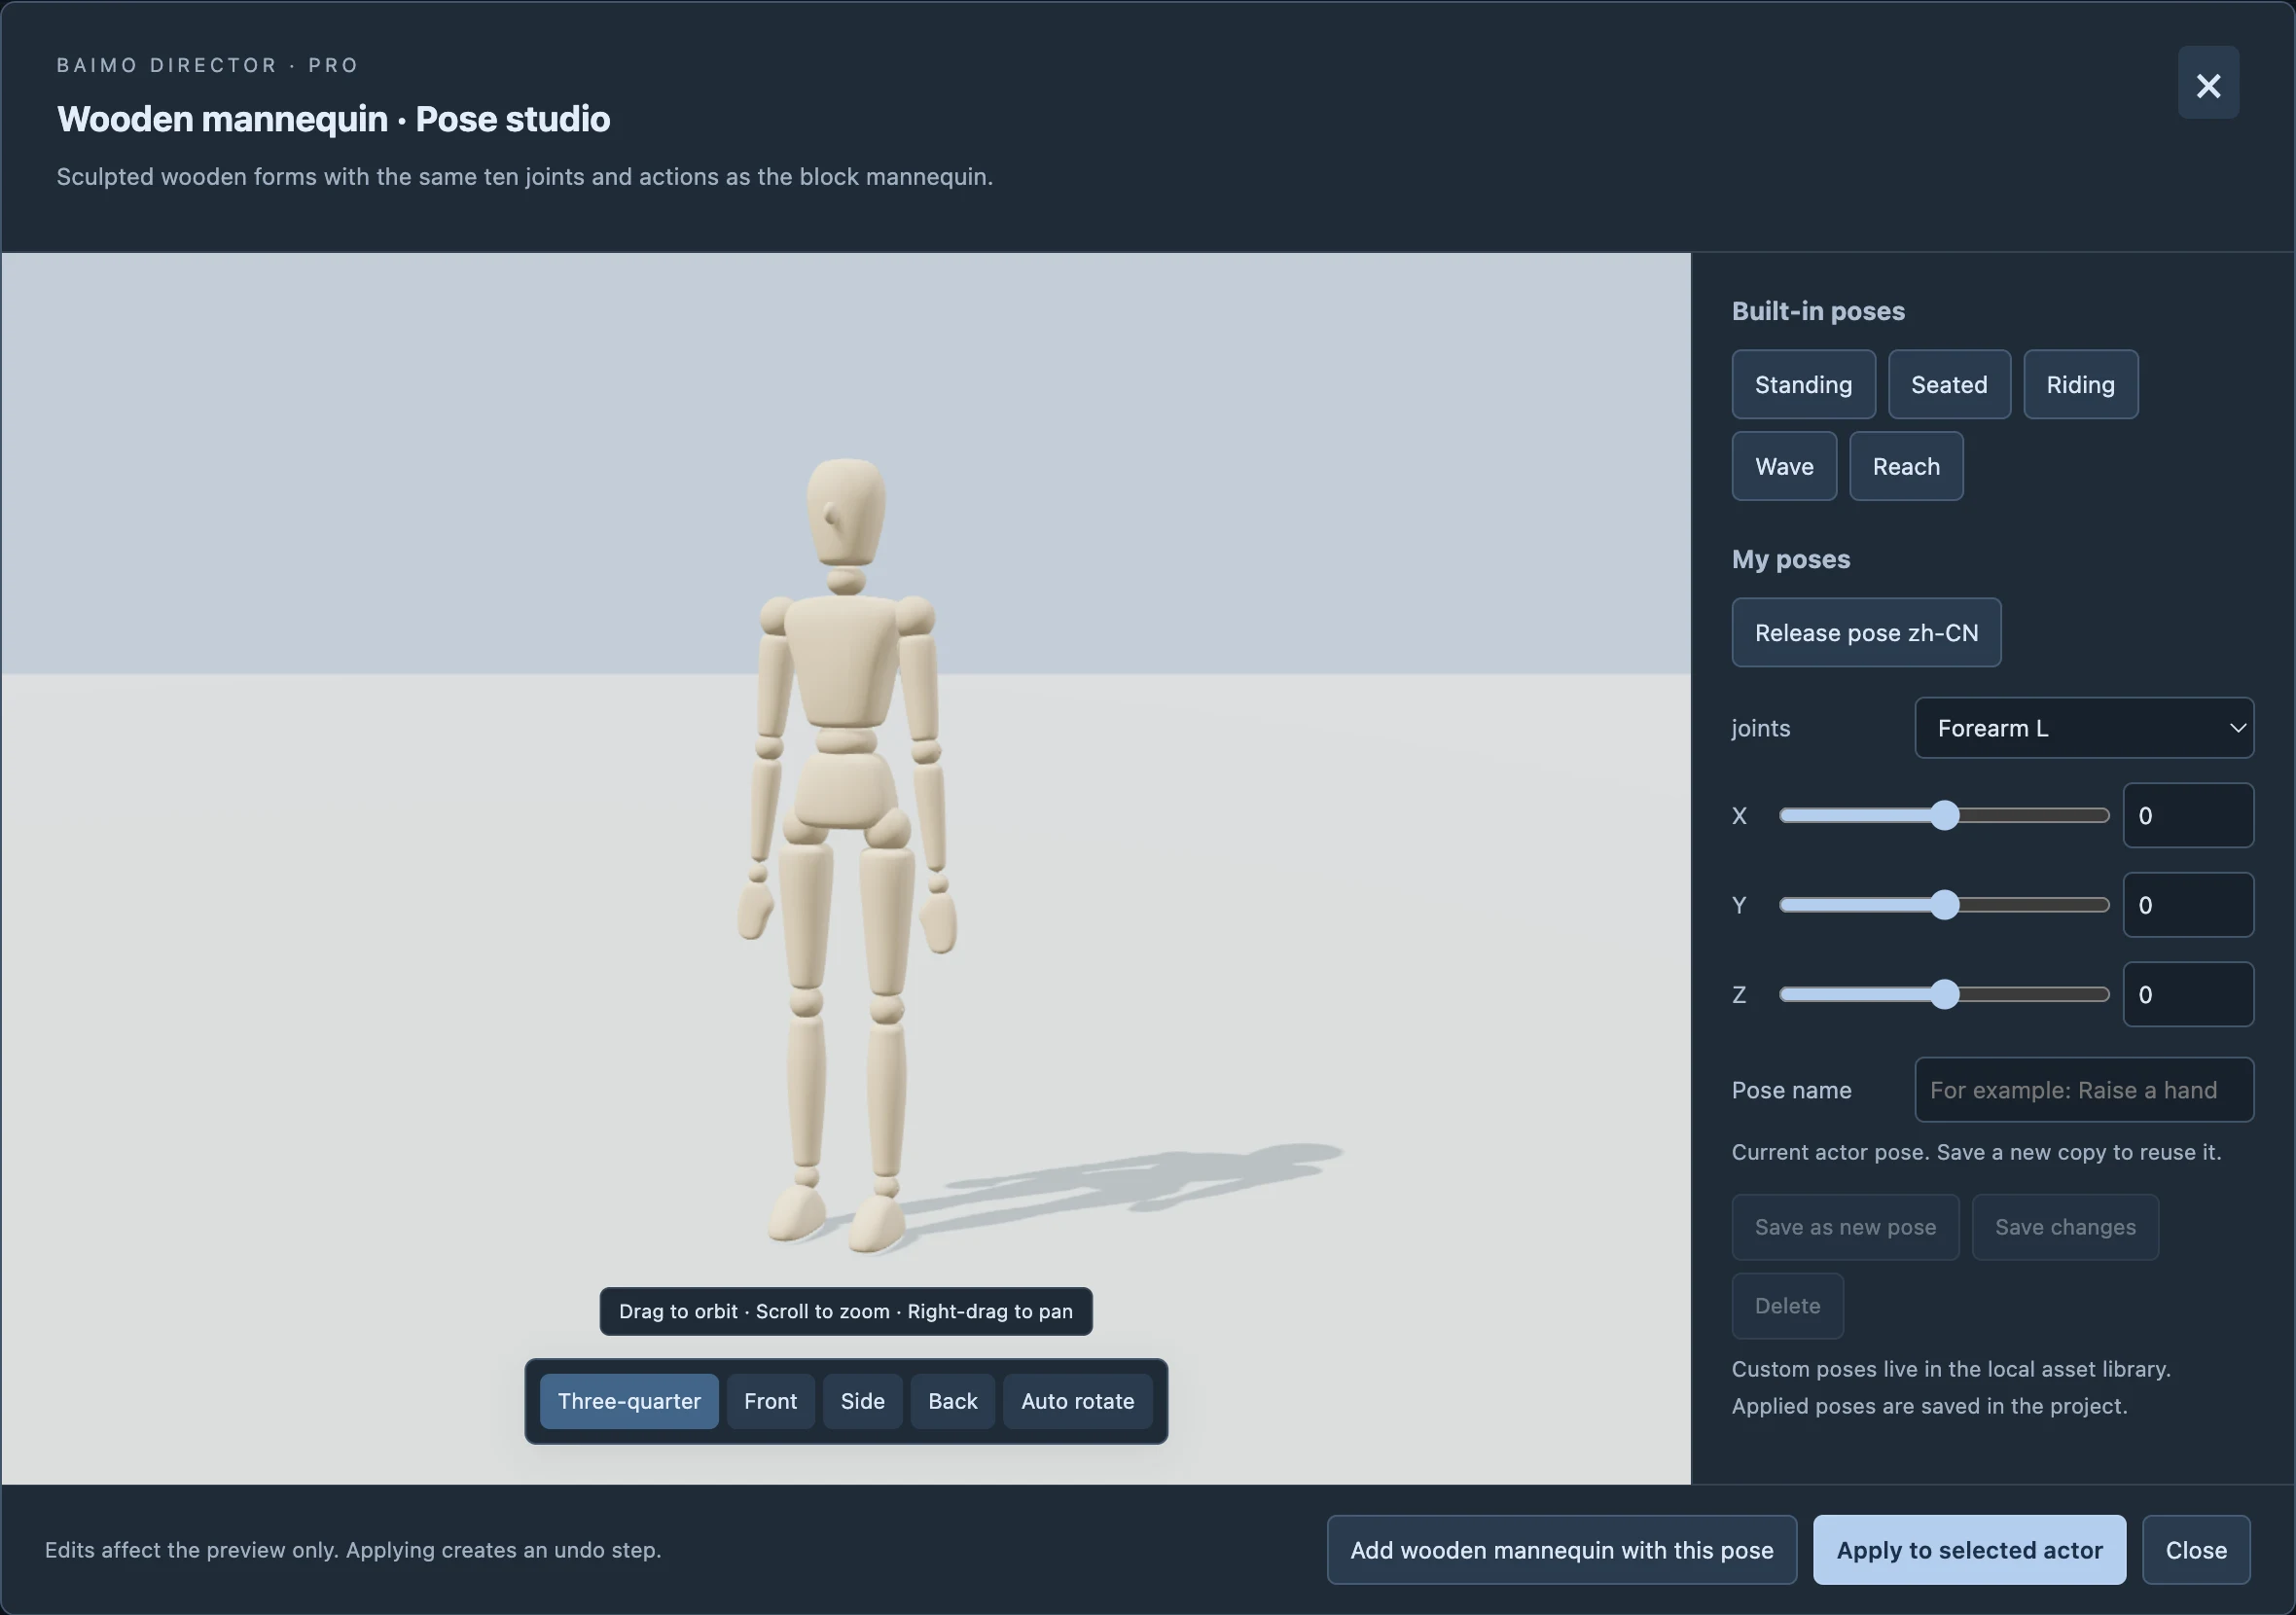
Task: Select the Riding built-in pose
Action: [2080, 384]
